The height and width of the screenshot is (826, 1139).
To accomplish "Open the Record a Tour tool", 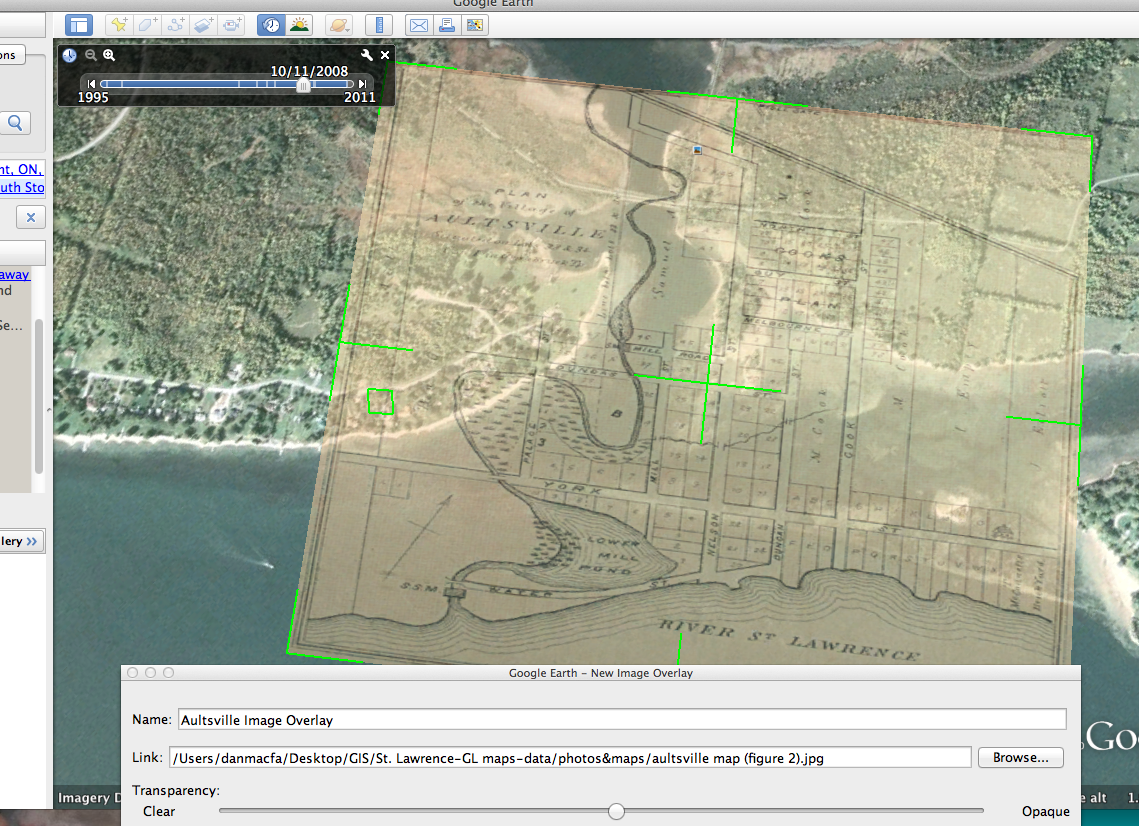I will coord(231,24).
